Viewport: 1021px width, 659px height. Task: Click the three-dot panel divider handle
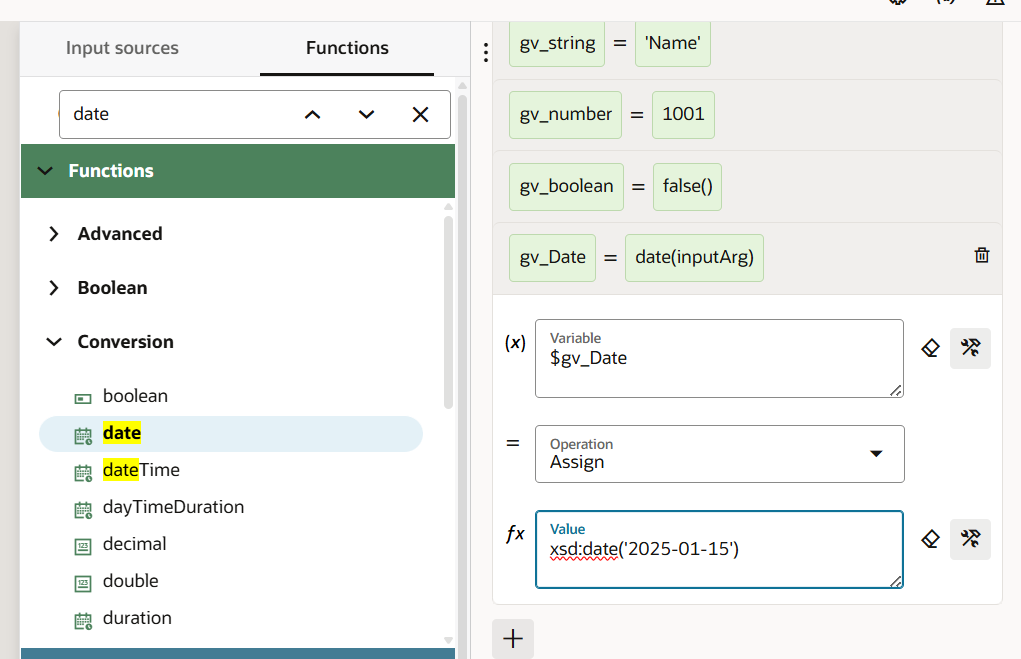tap(485, 52)
